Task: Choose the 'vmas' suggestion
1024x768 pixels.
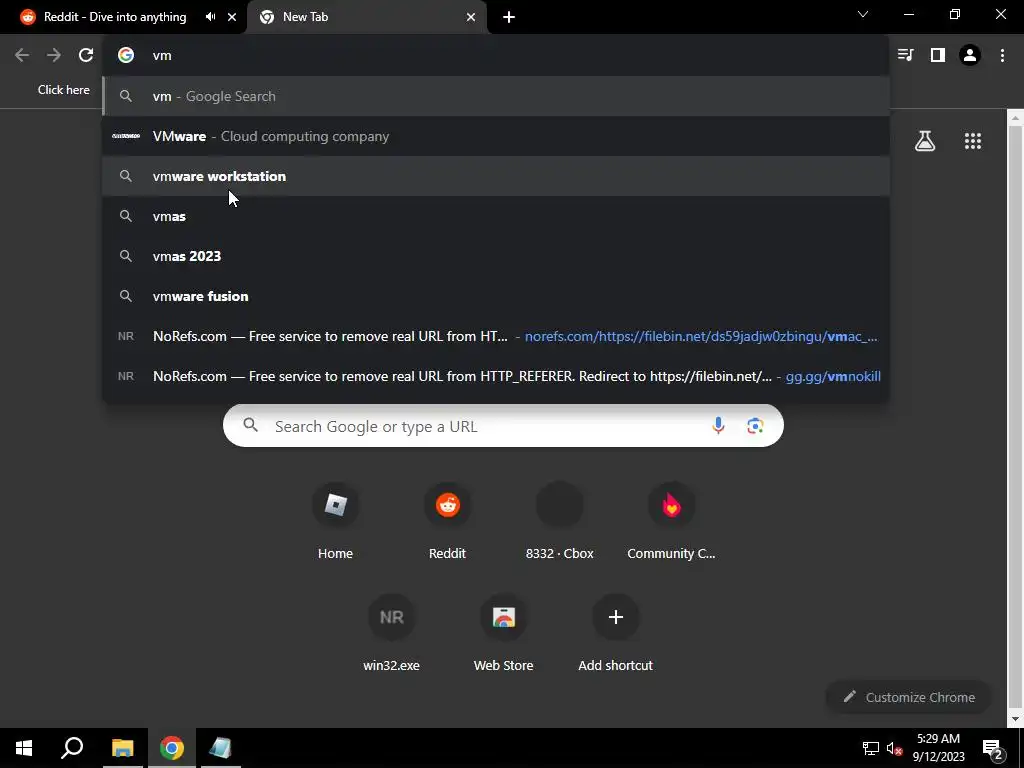Action: [x=496, y=216]
